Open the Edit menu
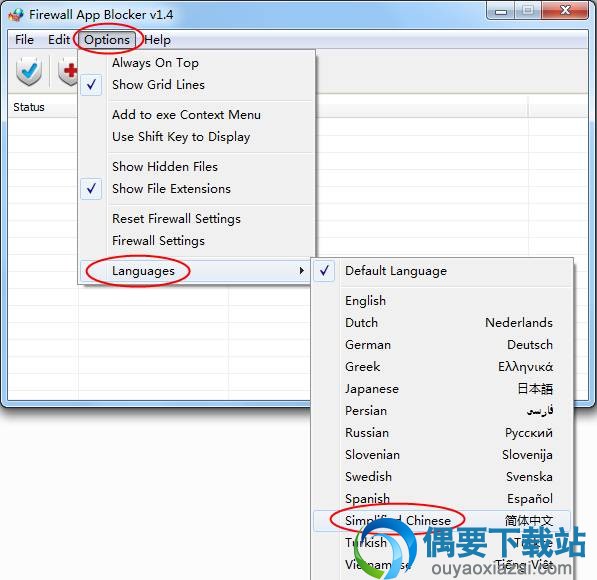The height and width of the screenshot is (580, 597). [x=59, y=40]
